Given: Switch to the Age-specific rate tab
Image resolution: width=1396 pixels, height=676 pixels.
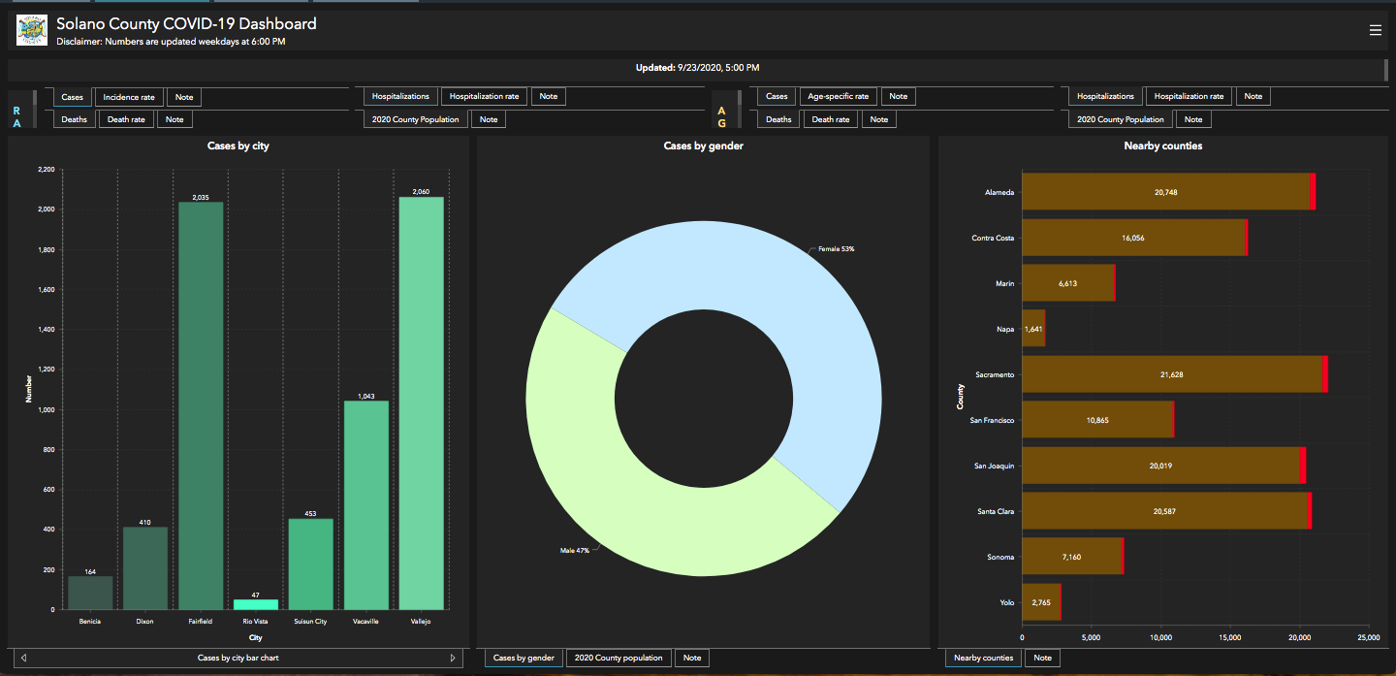Looking at the screenshot, I should pyautogui.click(x=838, y=97).
